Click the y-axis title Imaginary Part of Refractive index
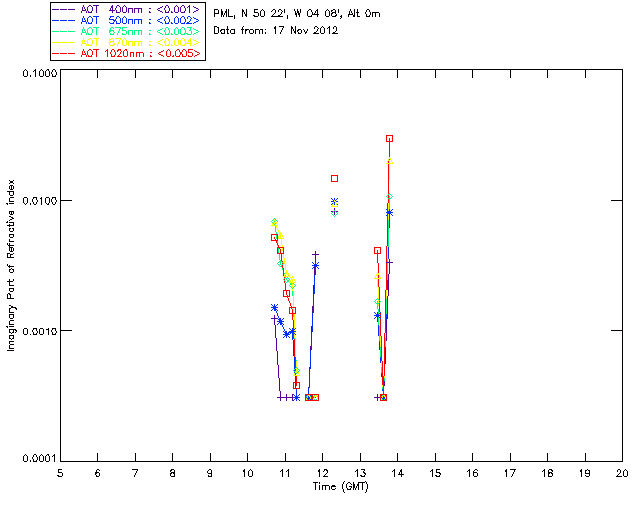 pos(11,265)
